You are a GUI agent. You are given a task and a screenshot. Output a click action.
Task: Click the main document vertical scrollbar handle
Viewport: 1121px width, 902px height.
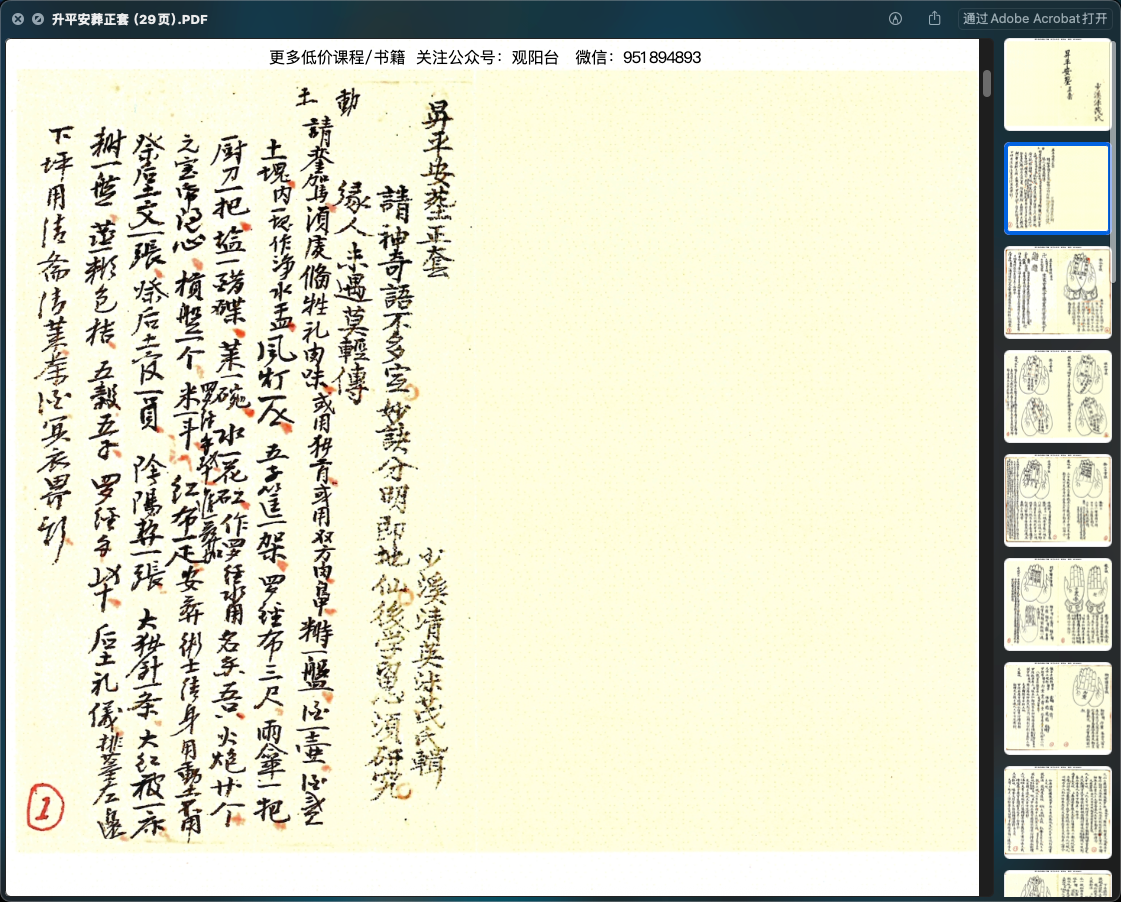987,83
